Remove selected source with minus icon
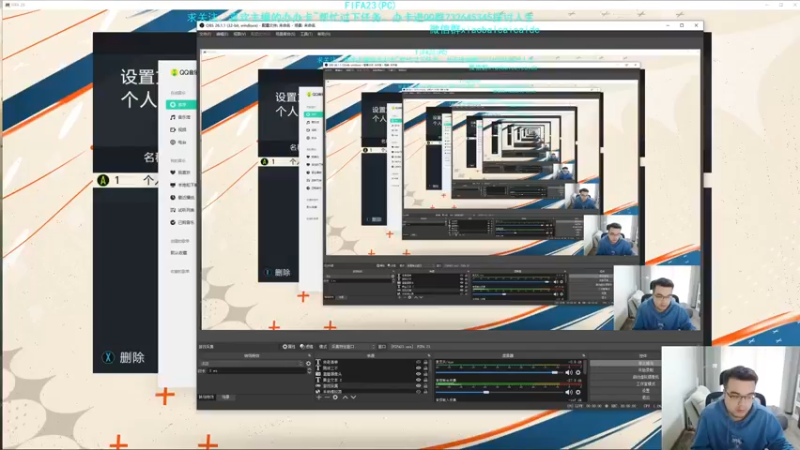This screenshot has width=800, height=450. pos(327,397)
